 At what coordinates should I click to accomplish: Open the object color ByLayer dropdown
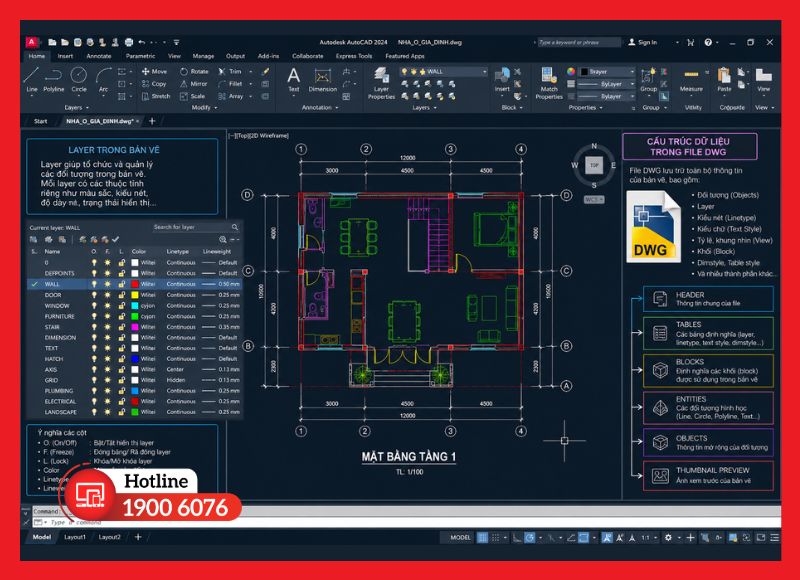(x=607, y=71)
